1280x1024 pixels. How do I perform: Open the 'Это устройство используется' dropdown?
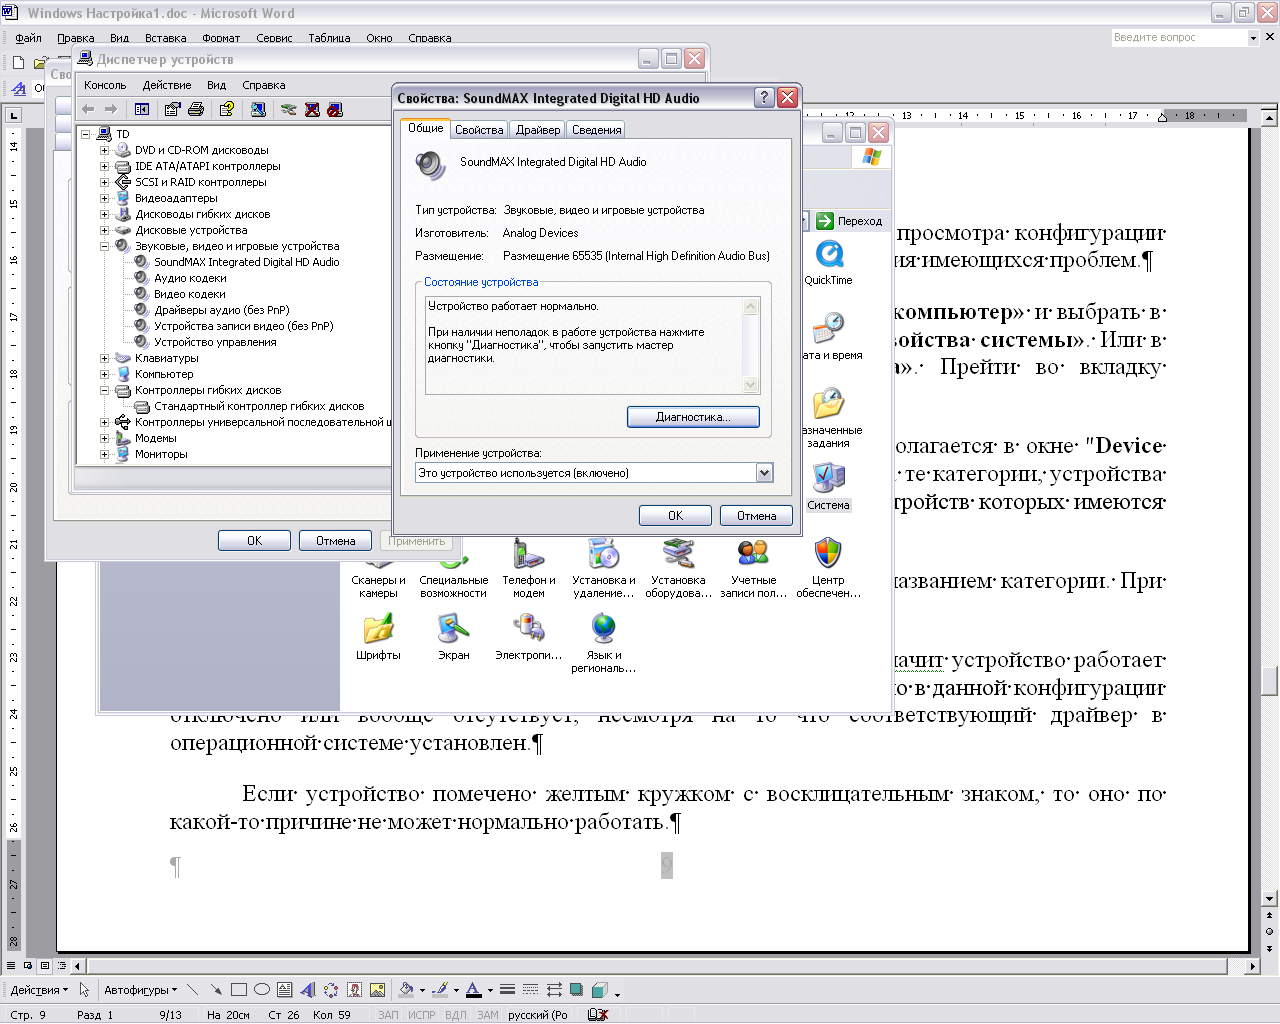click(765, 473)
